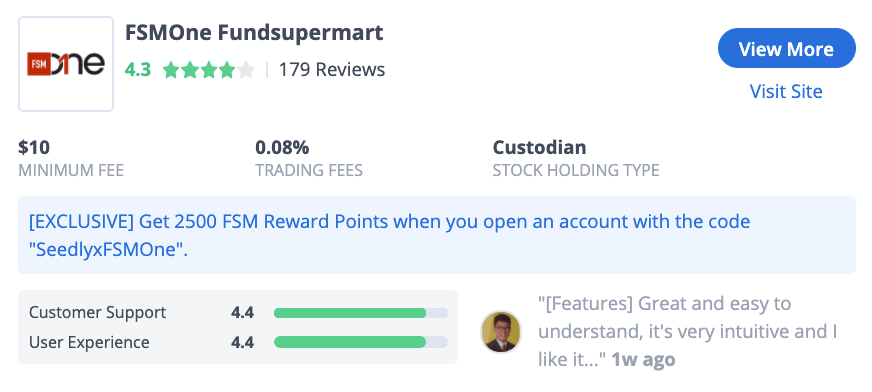Click the second green rating star
872x392 pixels.
pos(190,70)
